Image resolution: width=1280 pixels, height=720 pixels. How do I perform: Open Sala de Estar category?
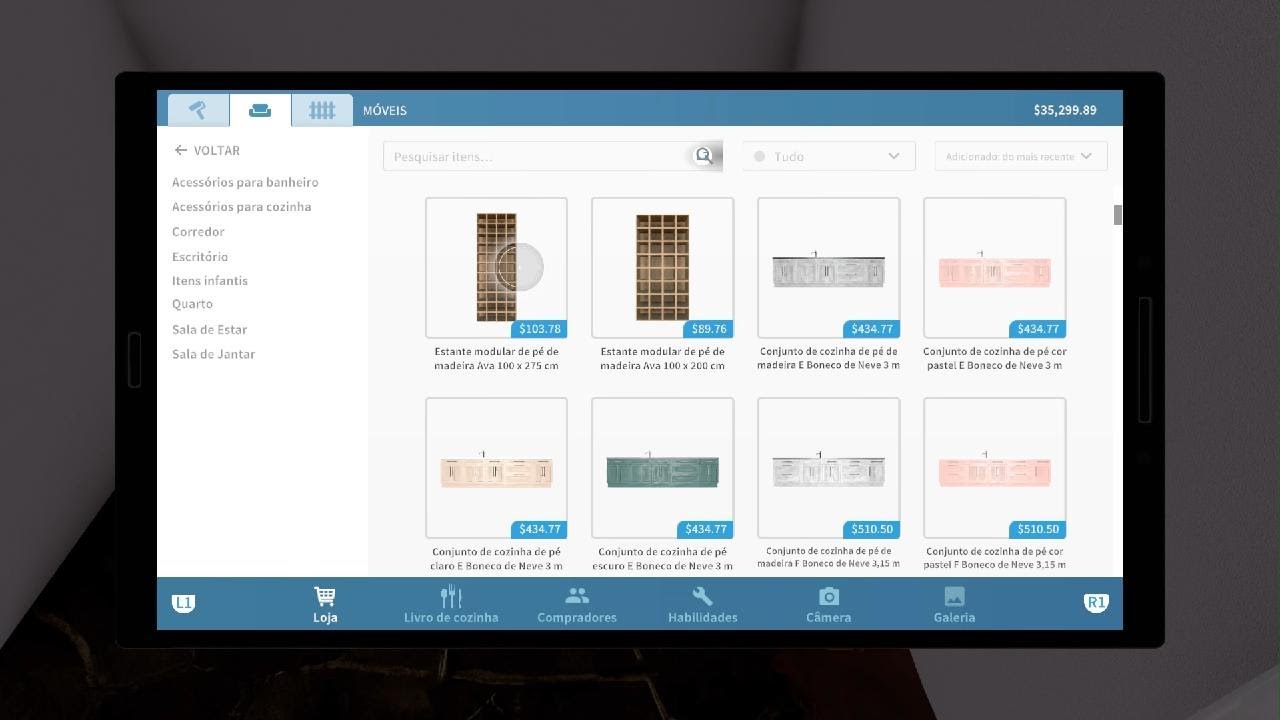point(209,329)
